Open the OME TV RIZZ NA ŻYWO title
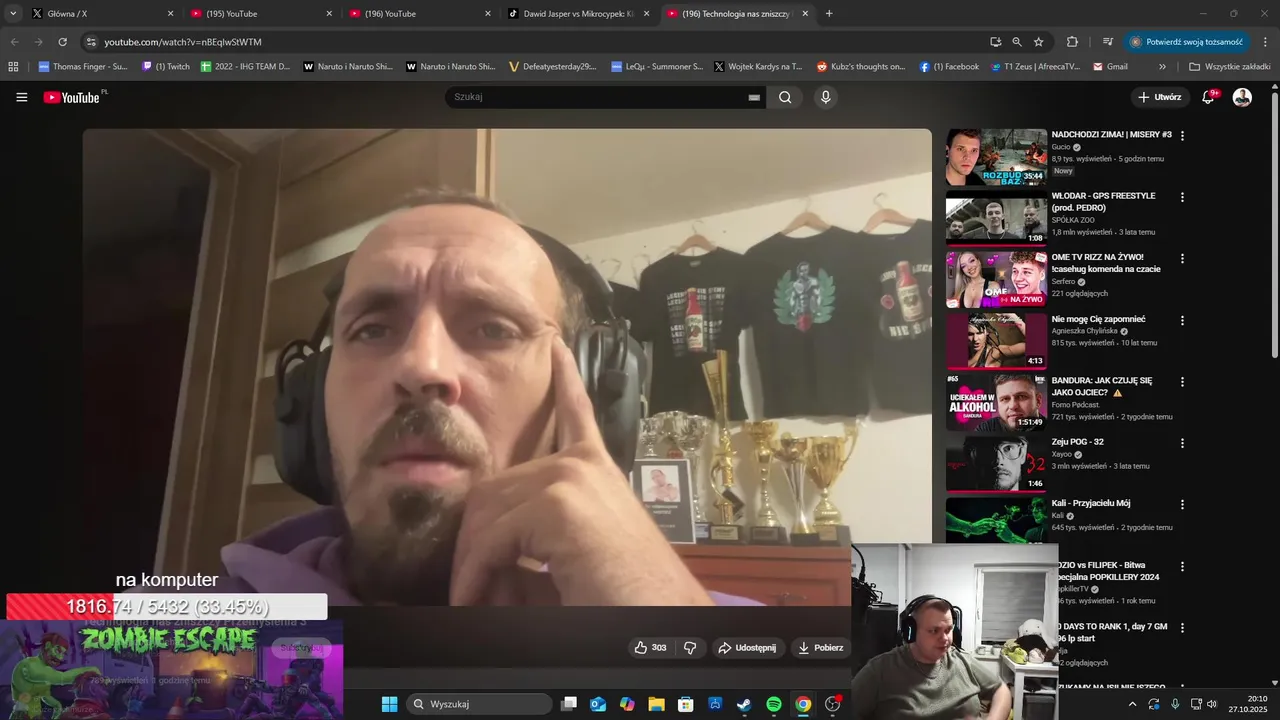The image size is (1280, 720). [1106, 263]
